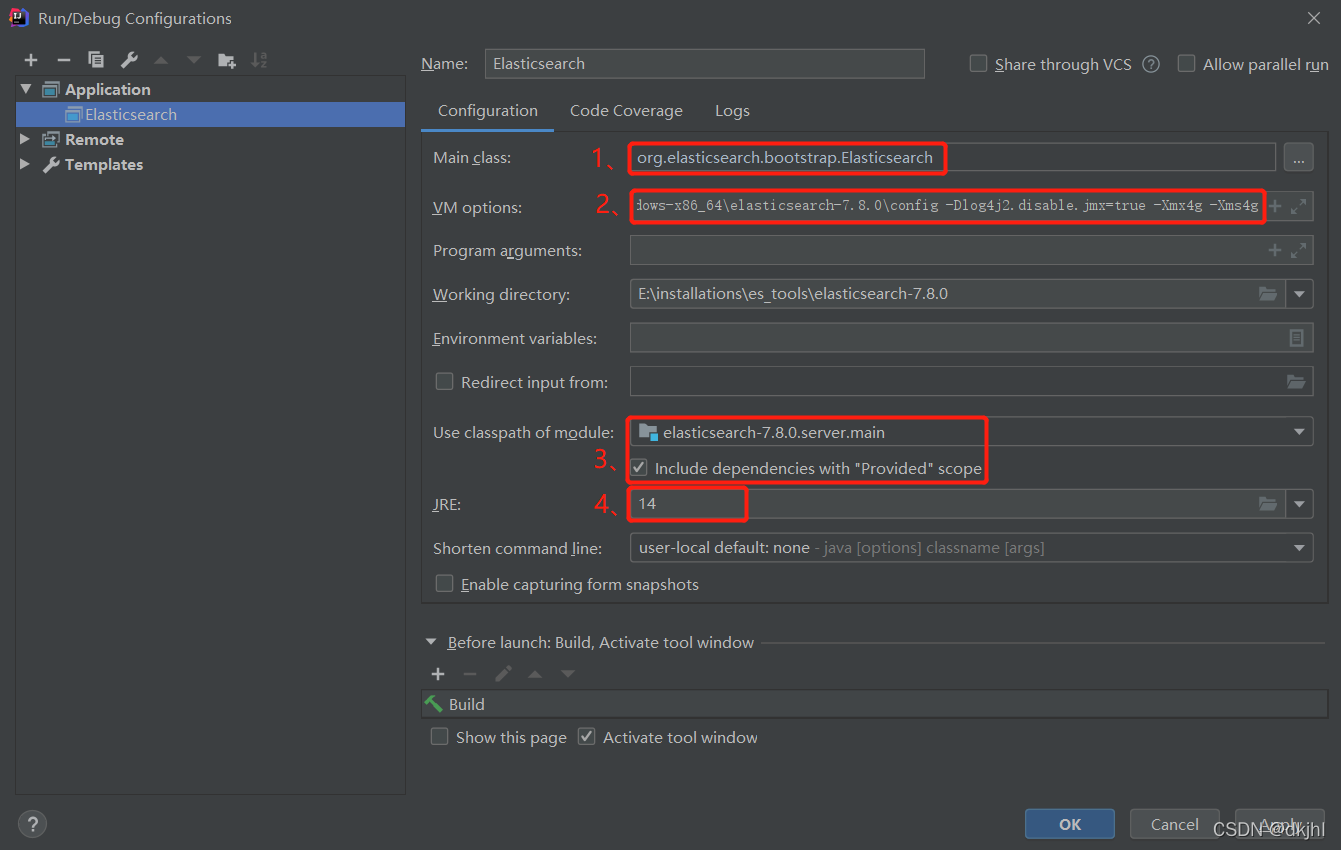
Task: Move configuration up in toolbar
Action: pyautogui.click(x=161, y=60)
